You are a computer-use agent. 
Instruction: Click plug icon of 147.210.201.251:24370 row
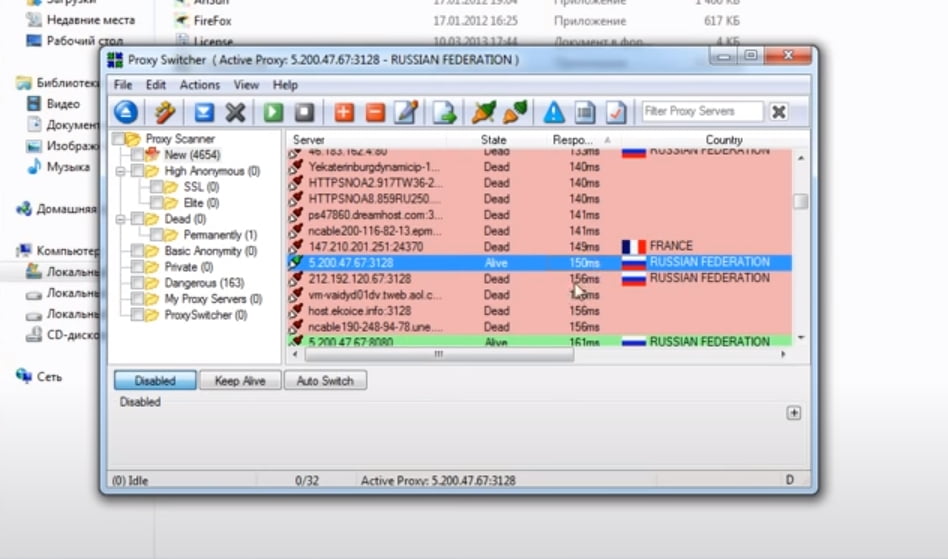pos(295,247)
